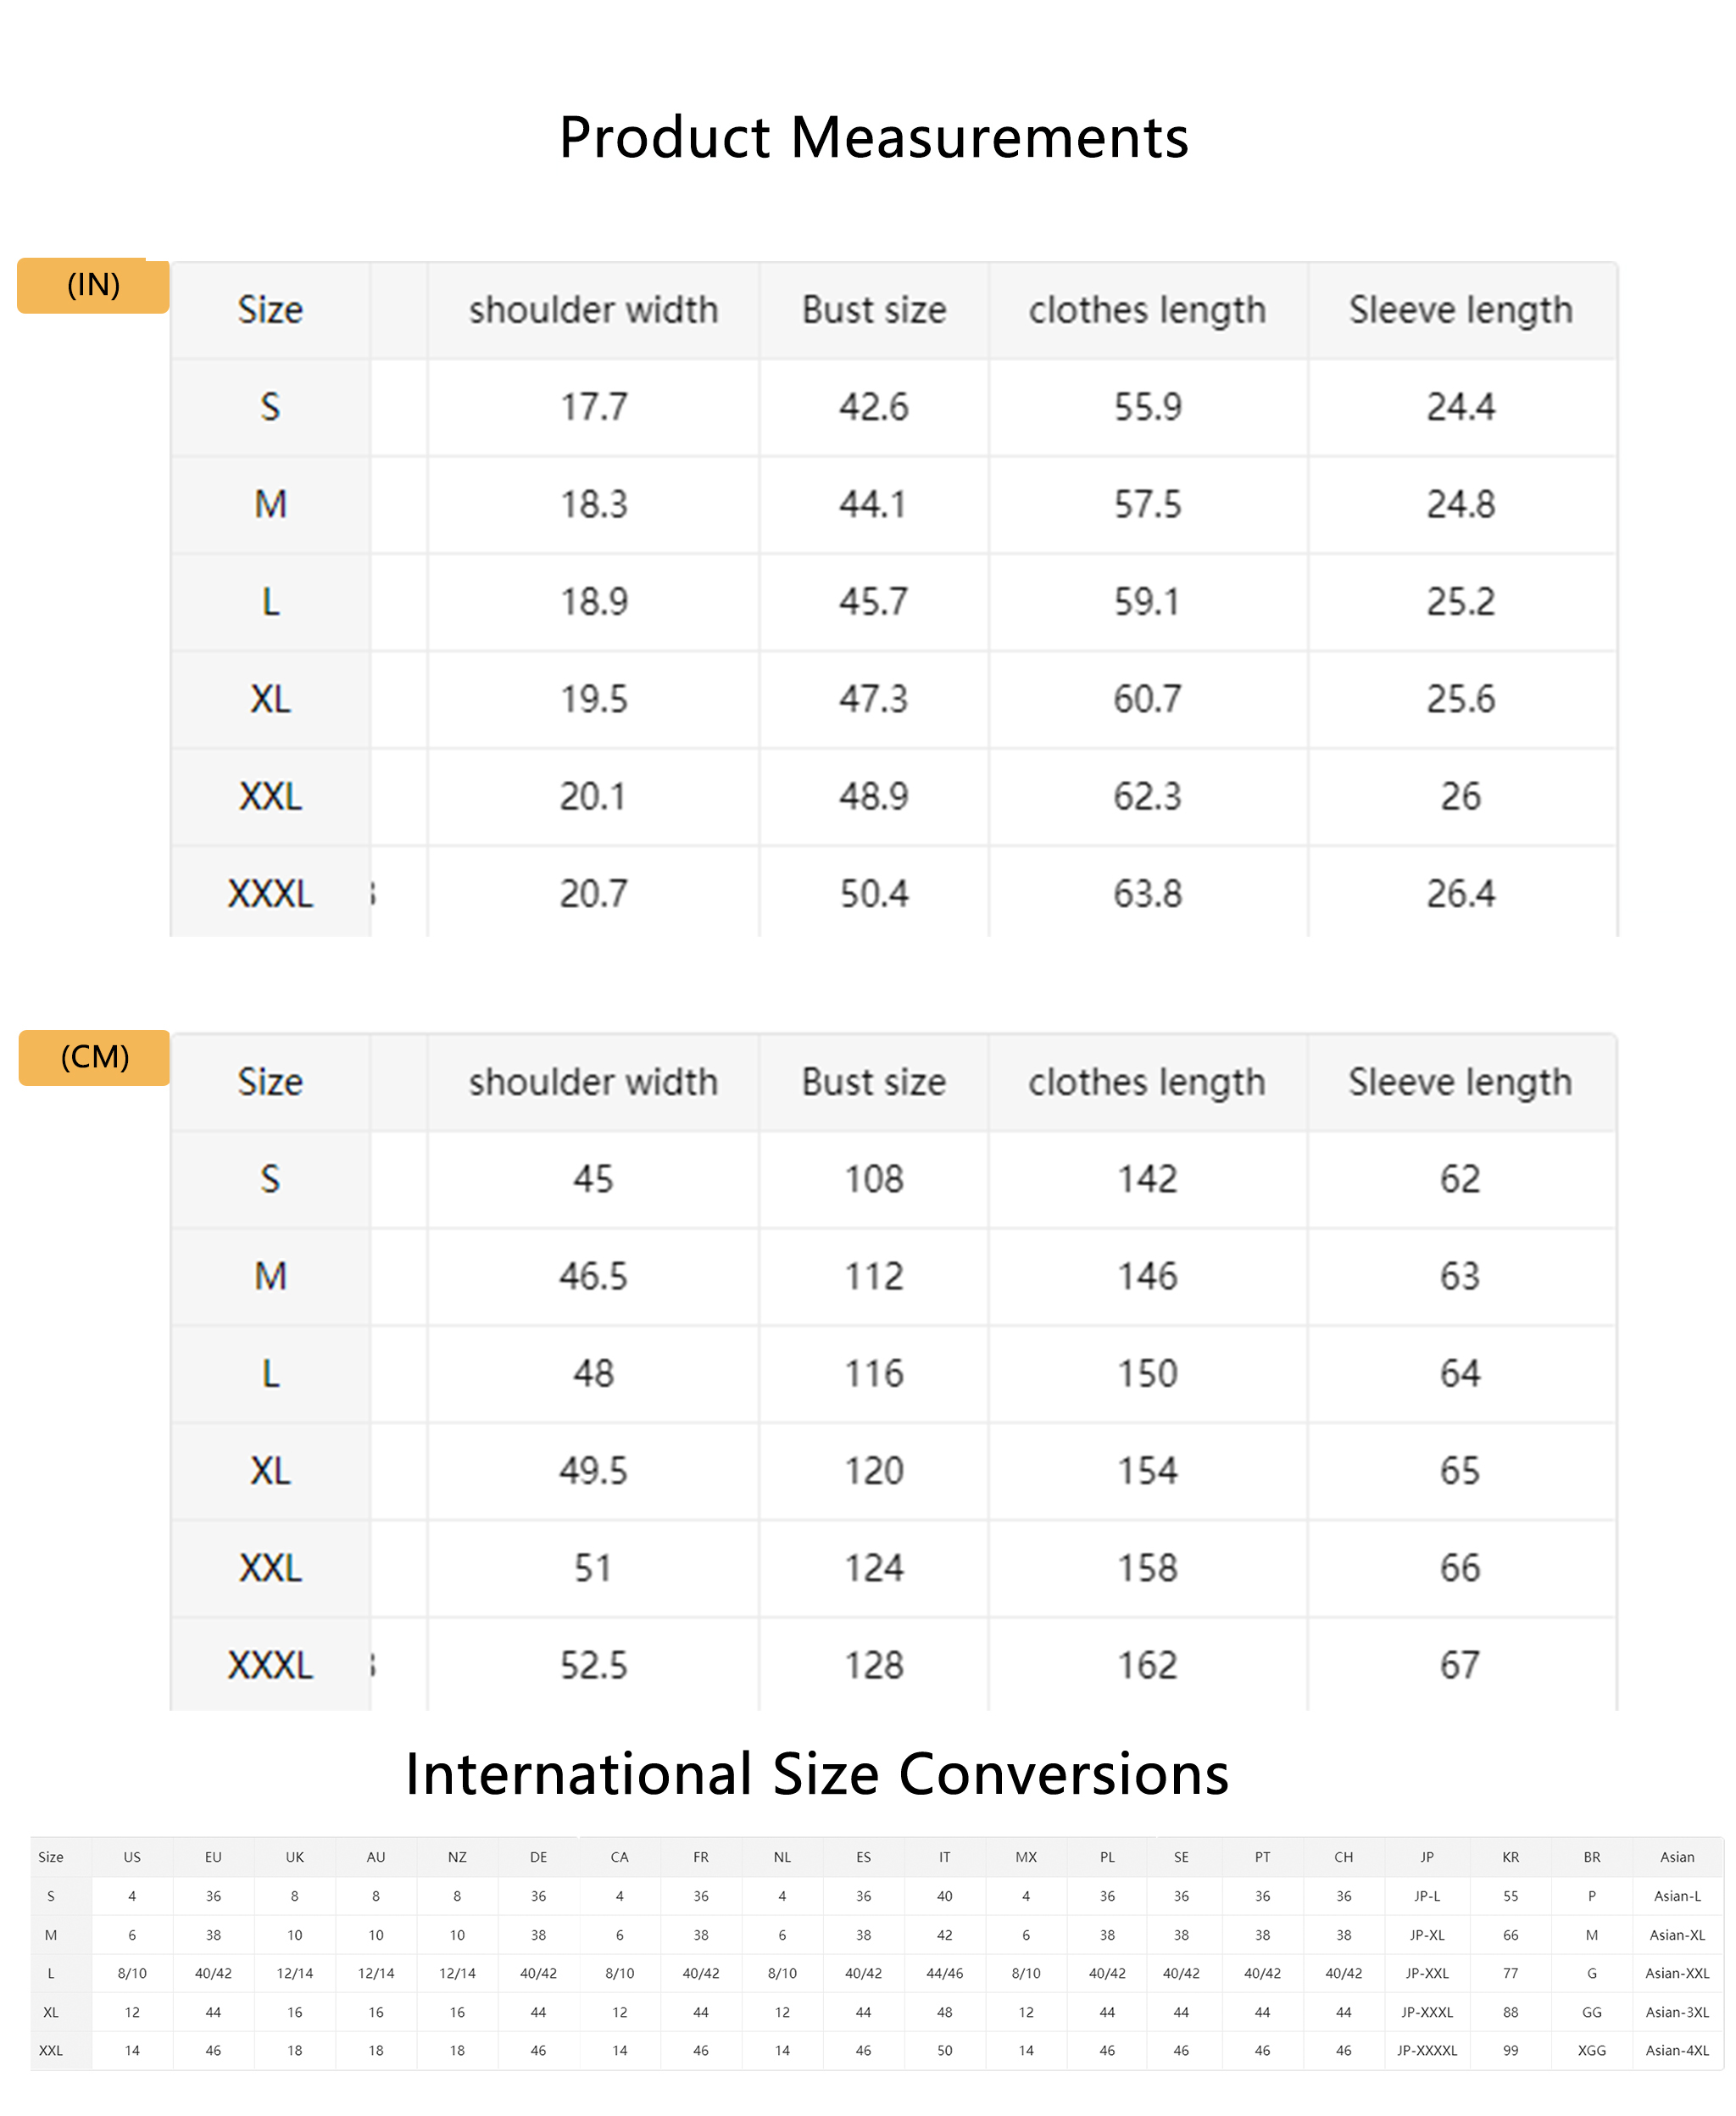Select the XXXL row label in inches table
The width and height of the screenshot is (1736, 2116).
270,894
